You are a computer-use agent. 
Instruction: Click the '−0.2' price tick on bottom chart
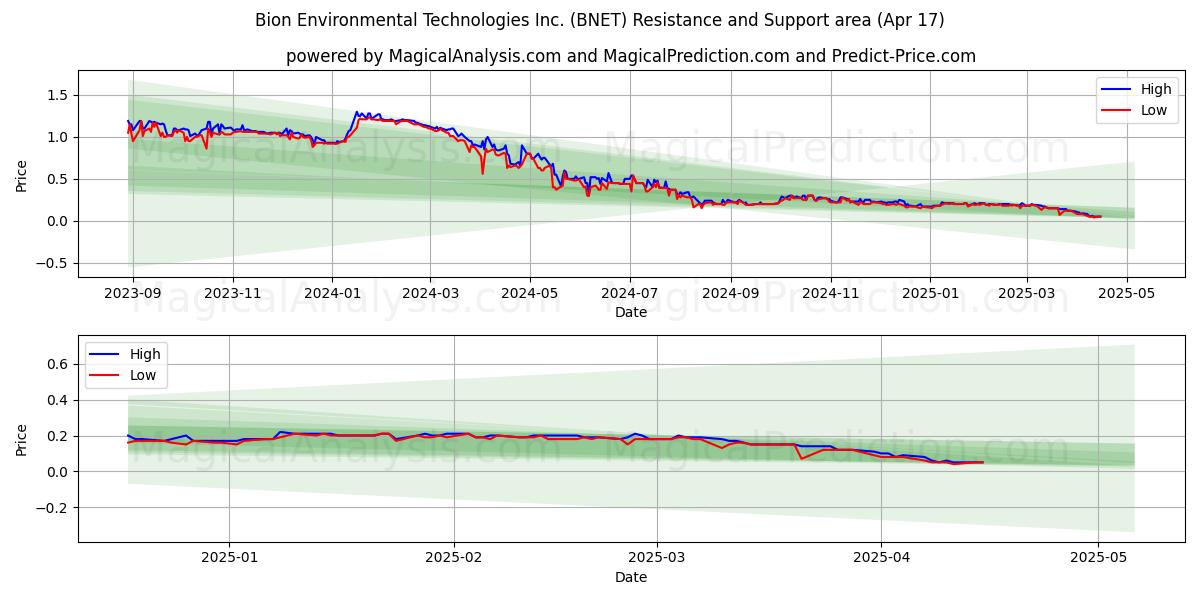click(x=53, y=507)
